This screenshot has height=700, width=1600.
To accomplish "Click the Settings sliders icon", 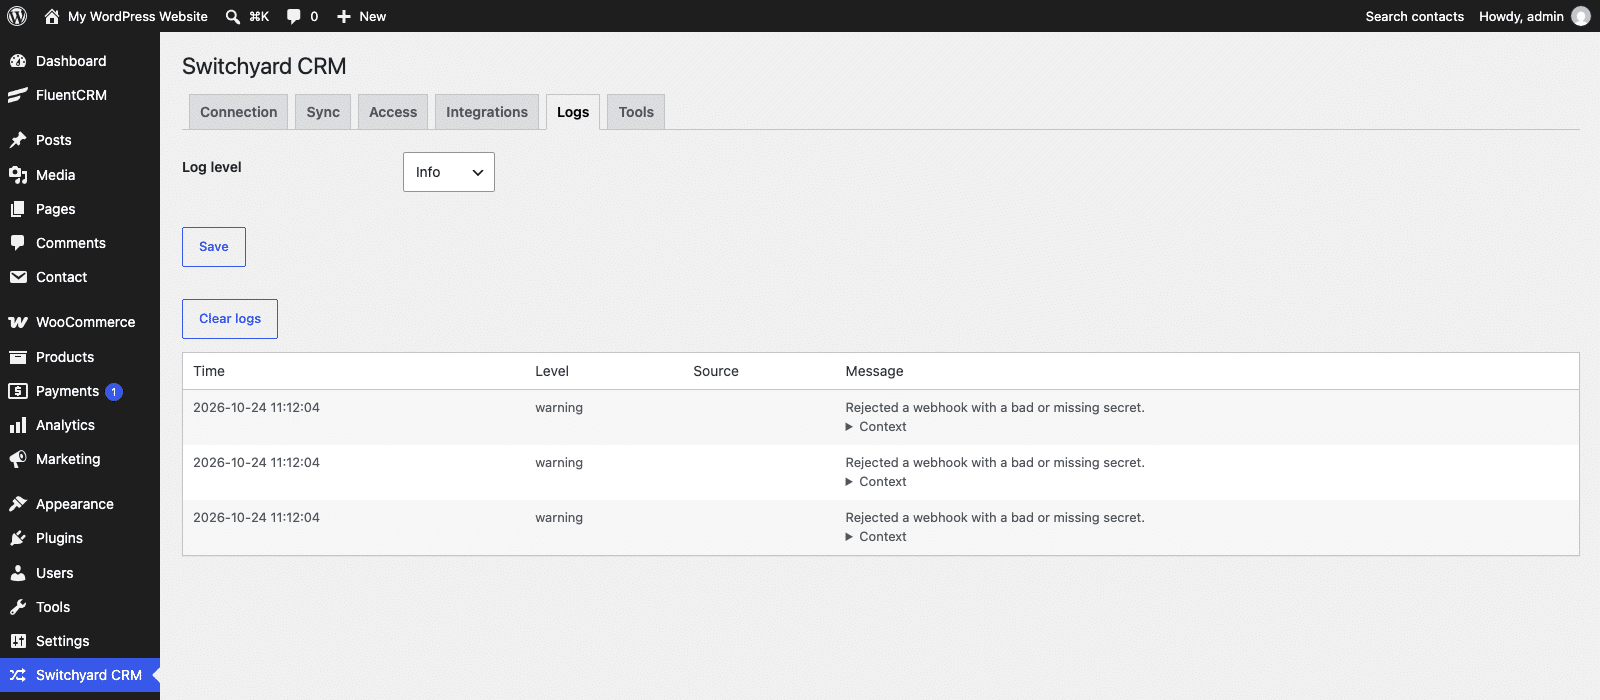I will 18,641.
